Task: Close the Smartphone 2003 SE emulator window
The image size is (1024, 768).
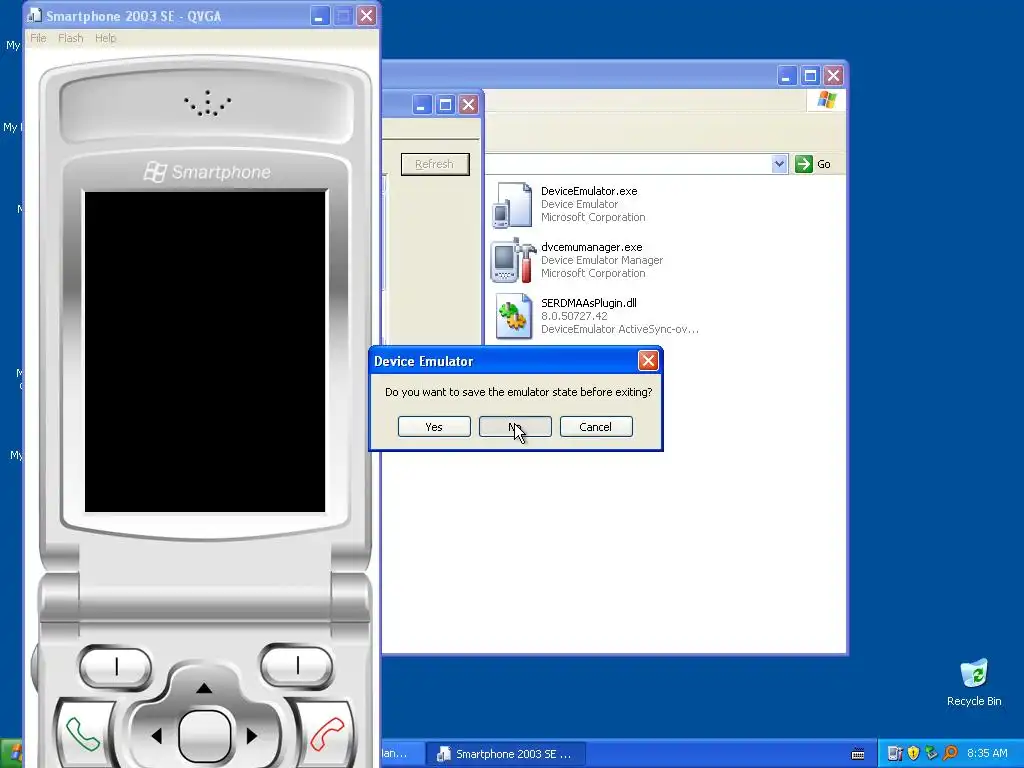Action: pyautogui.click(x=366, y=16)
